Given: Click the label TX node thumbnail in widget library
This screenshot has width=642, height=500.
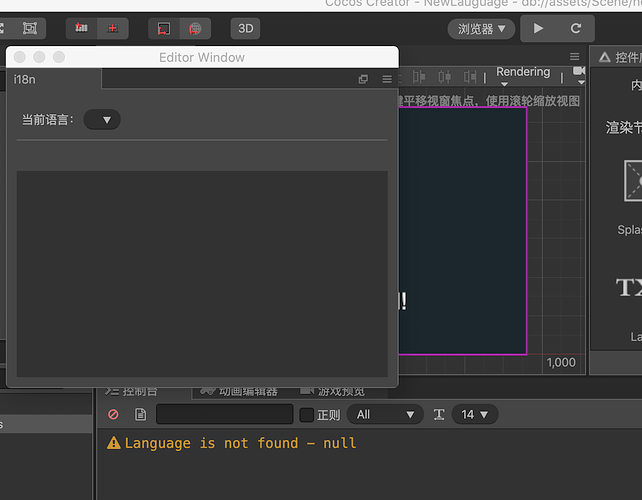Looking at the screenshot, I should click(629, 287).
